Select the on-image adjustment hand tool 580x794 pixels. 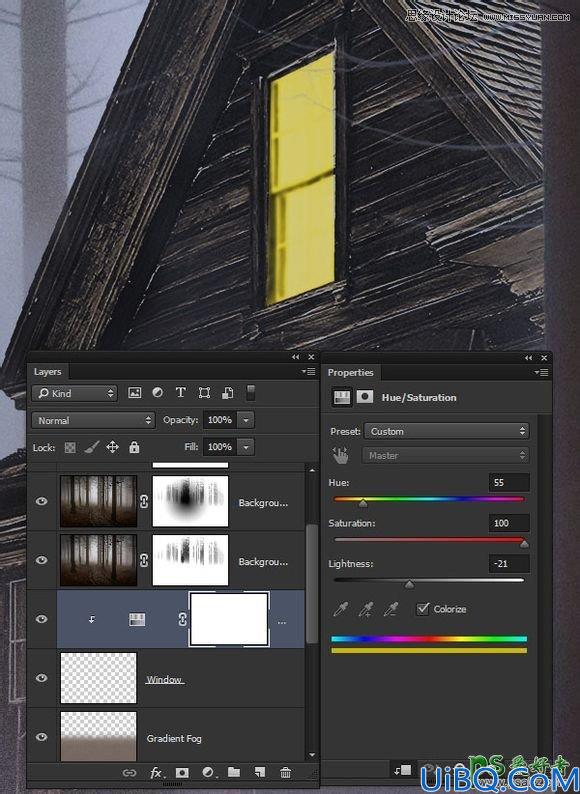tap(340, 455)
